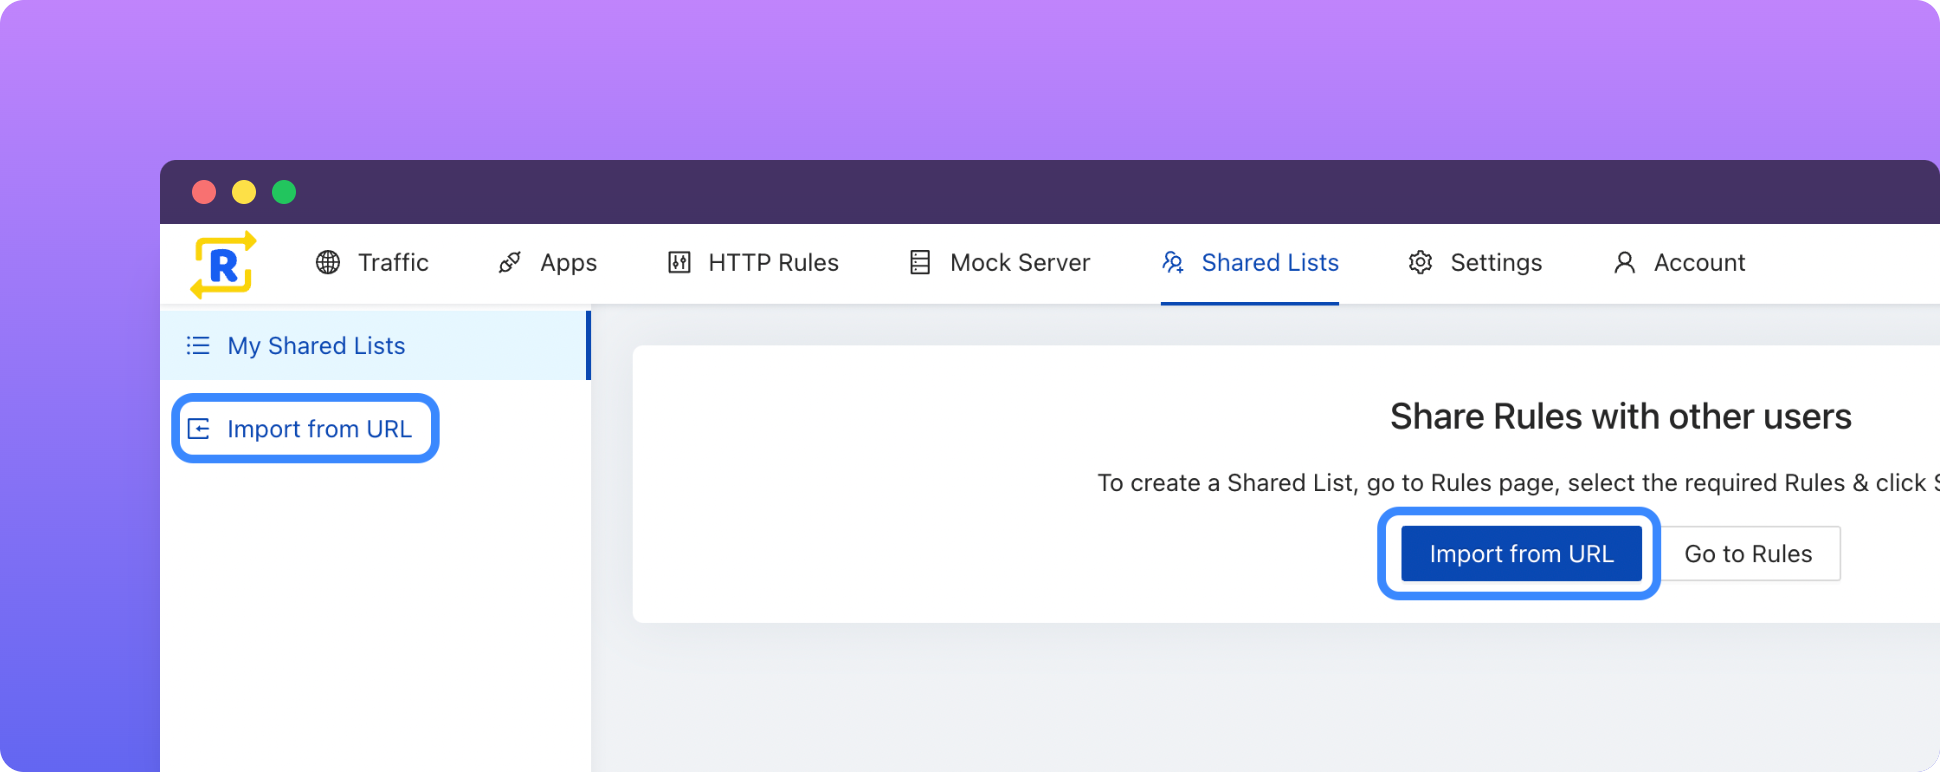Open the Settings tab
The image size is (1940, 772).
coord(1475,262)
